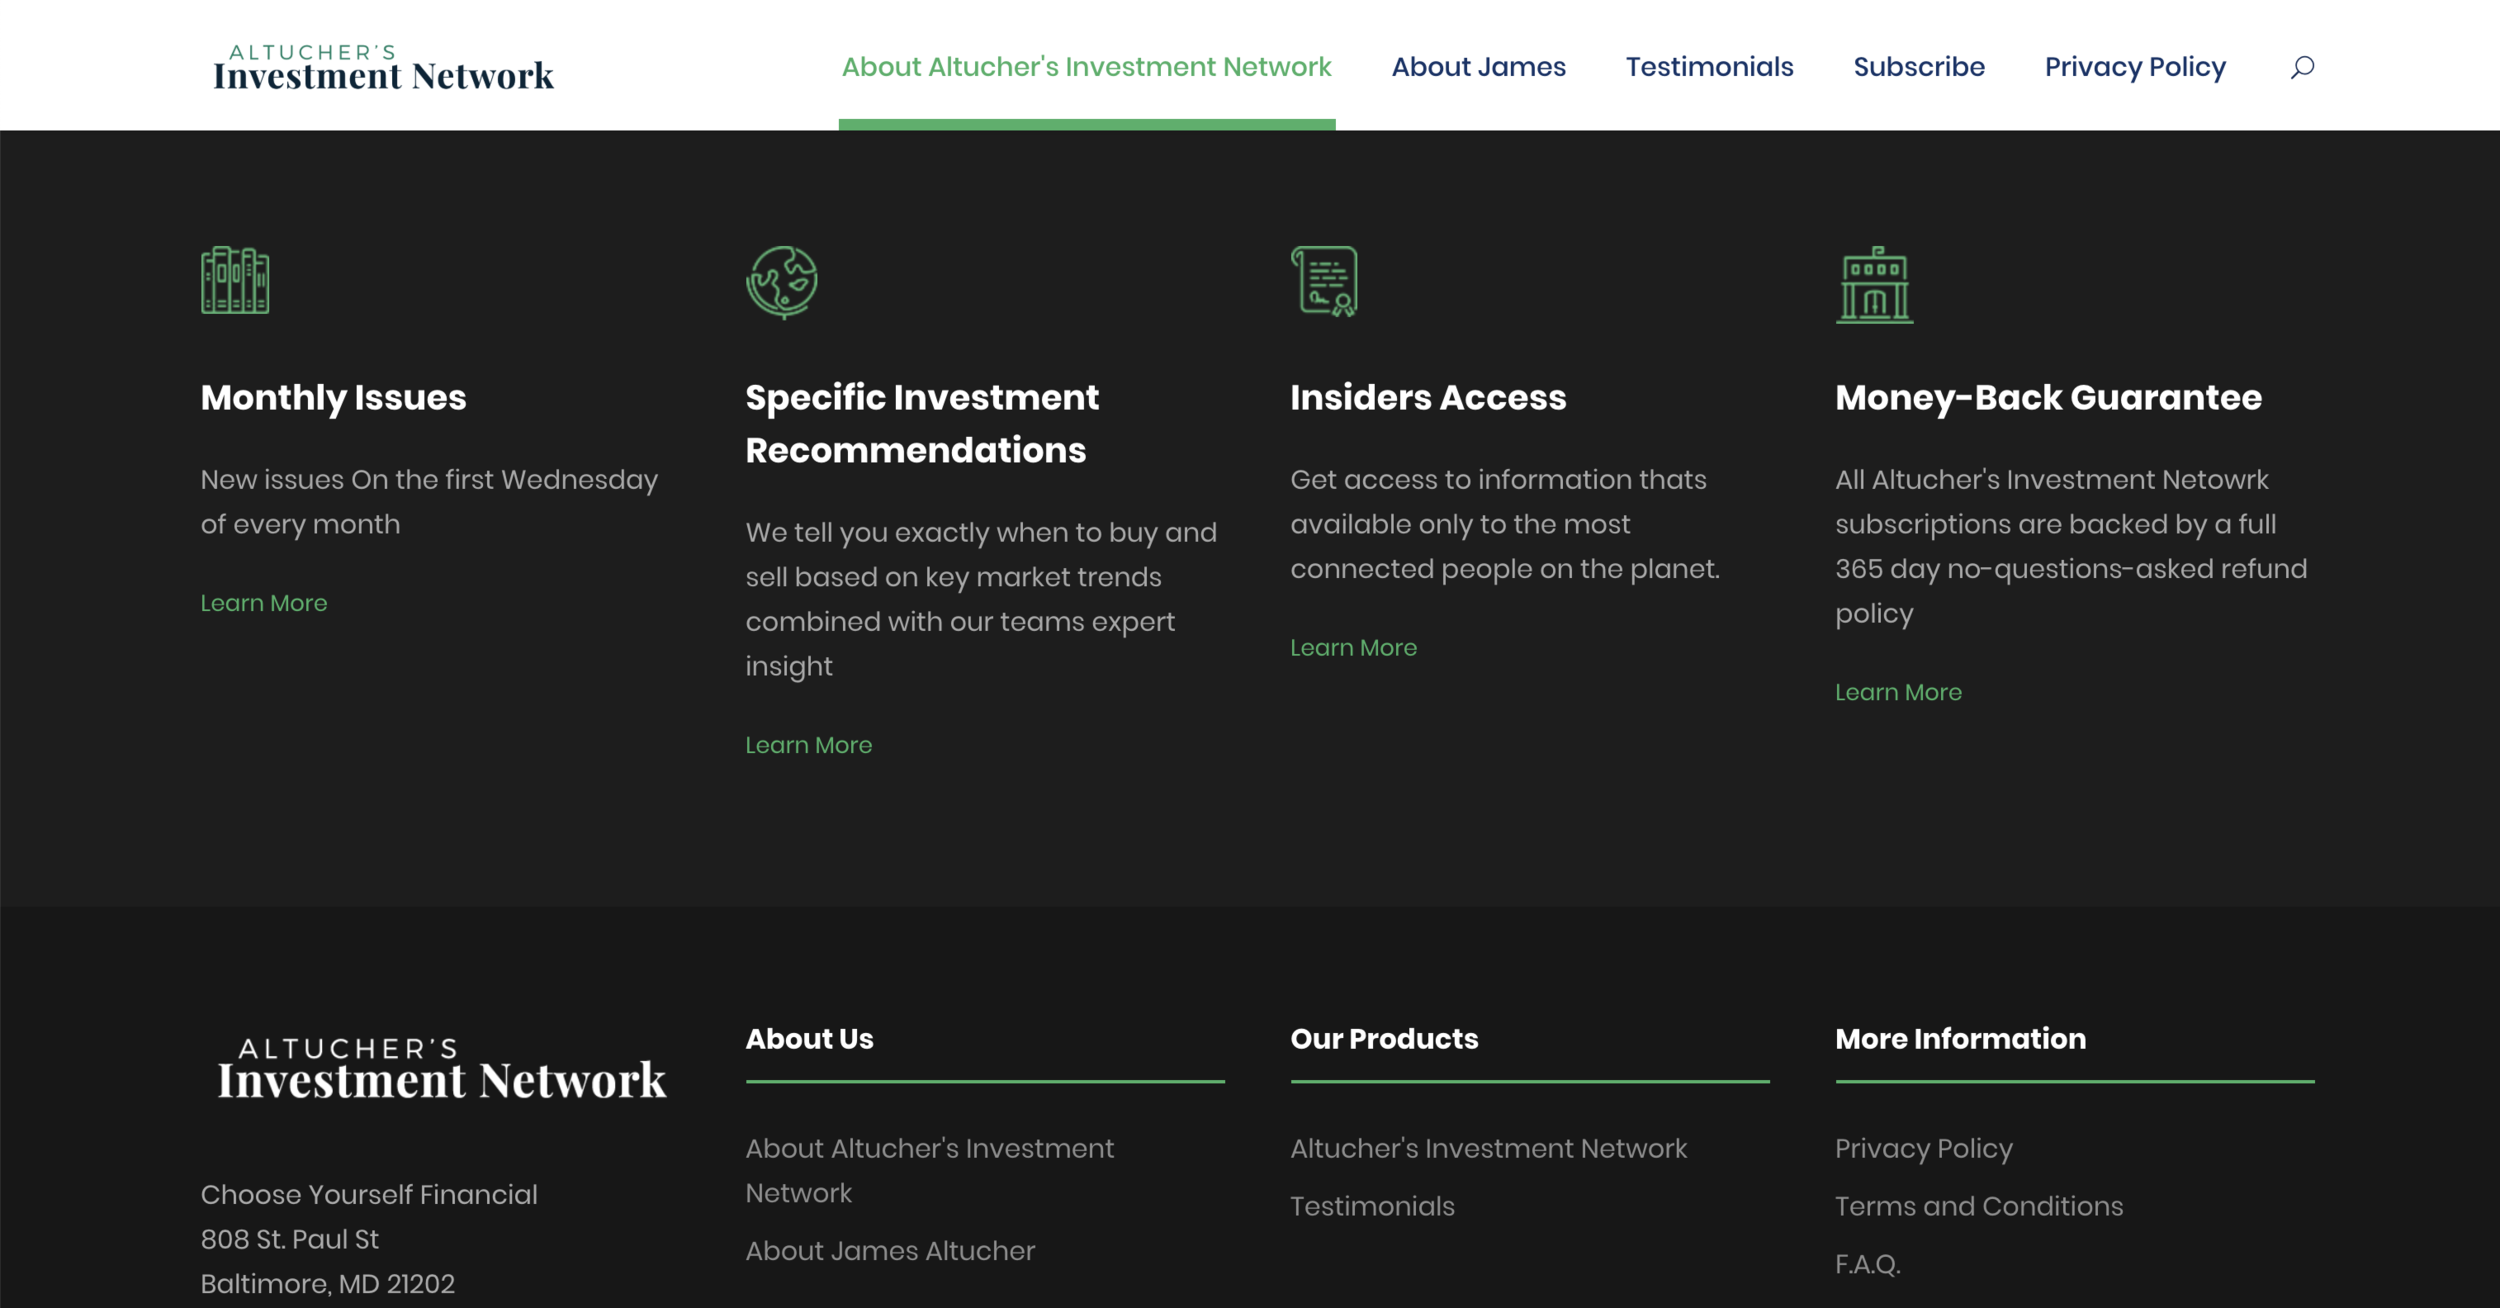Click text 'connected people on the planet.'
The width and height of the screenshot is (2500, 1308).
[1505, 569]
